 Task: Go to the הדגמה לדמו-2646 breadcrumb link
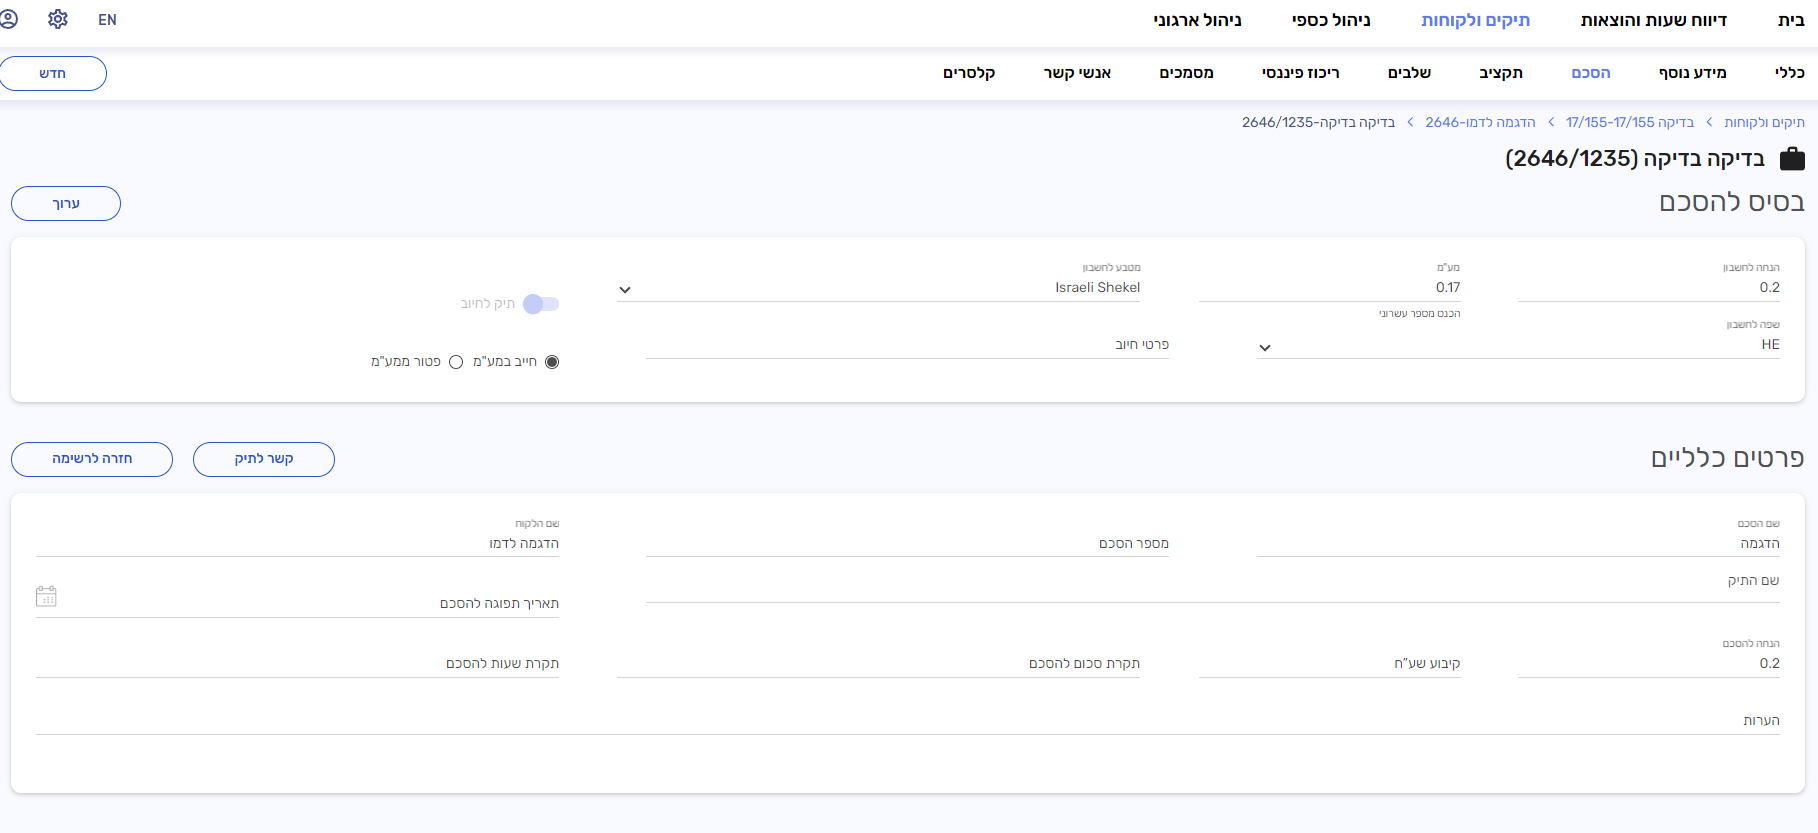point(1480,122)
